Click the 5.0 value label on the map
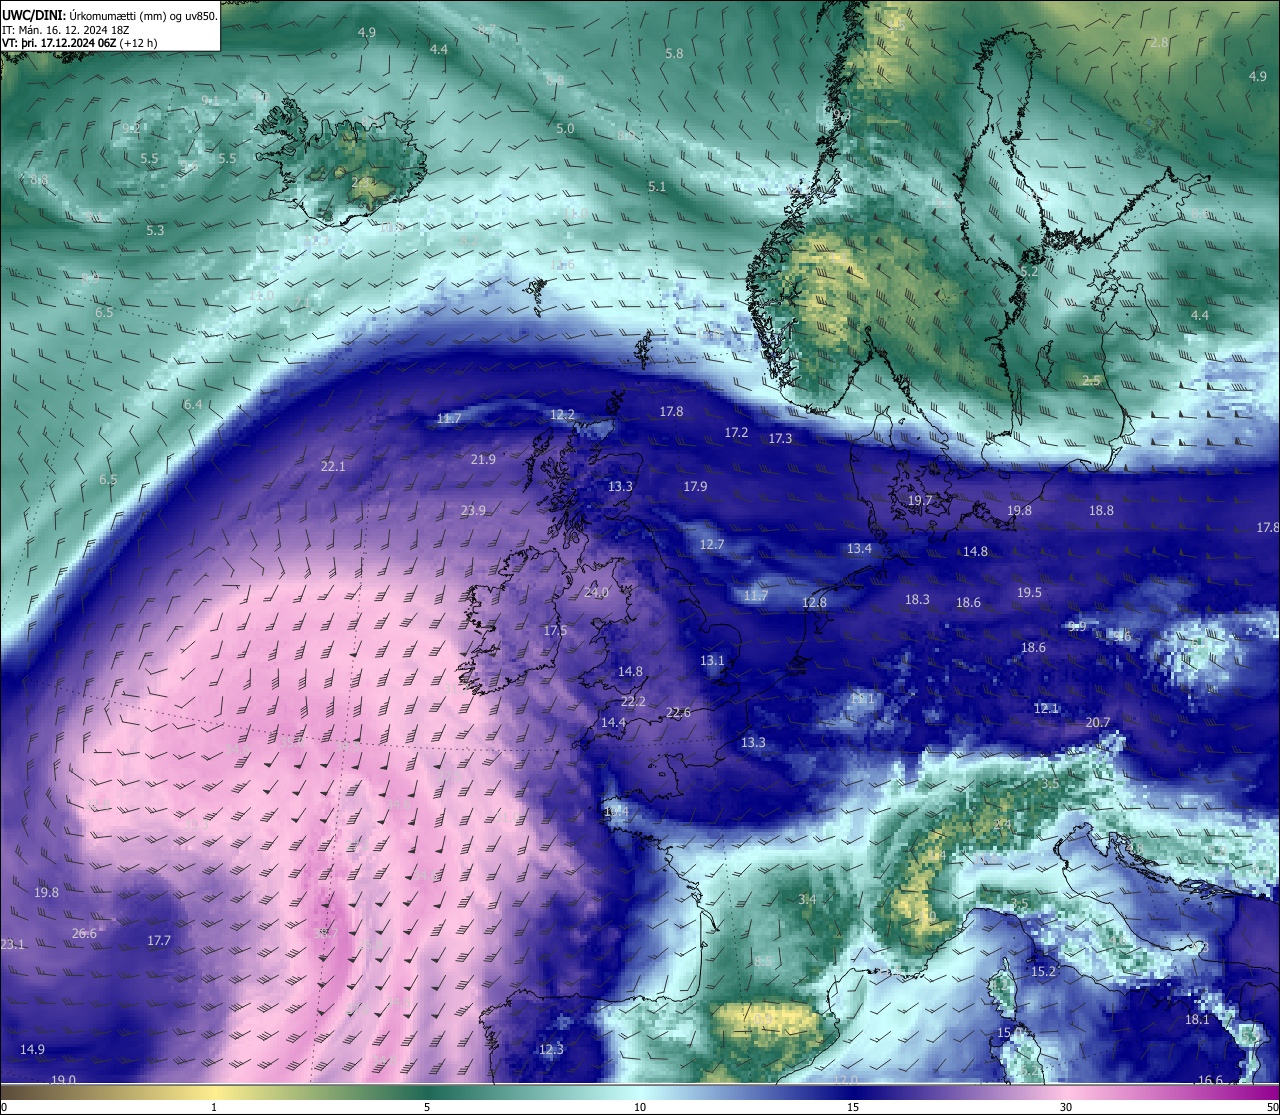Image resolution: width=1280 pixels, height=1115 pixels. tap(565, 129)
